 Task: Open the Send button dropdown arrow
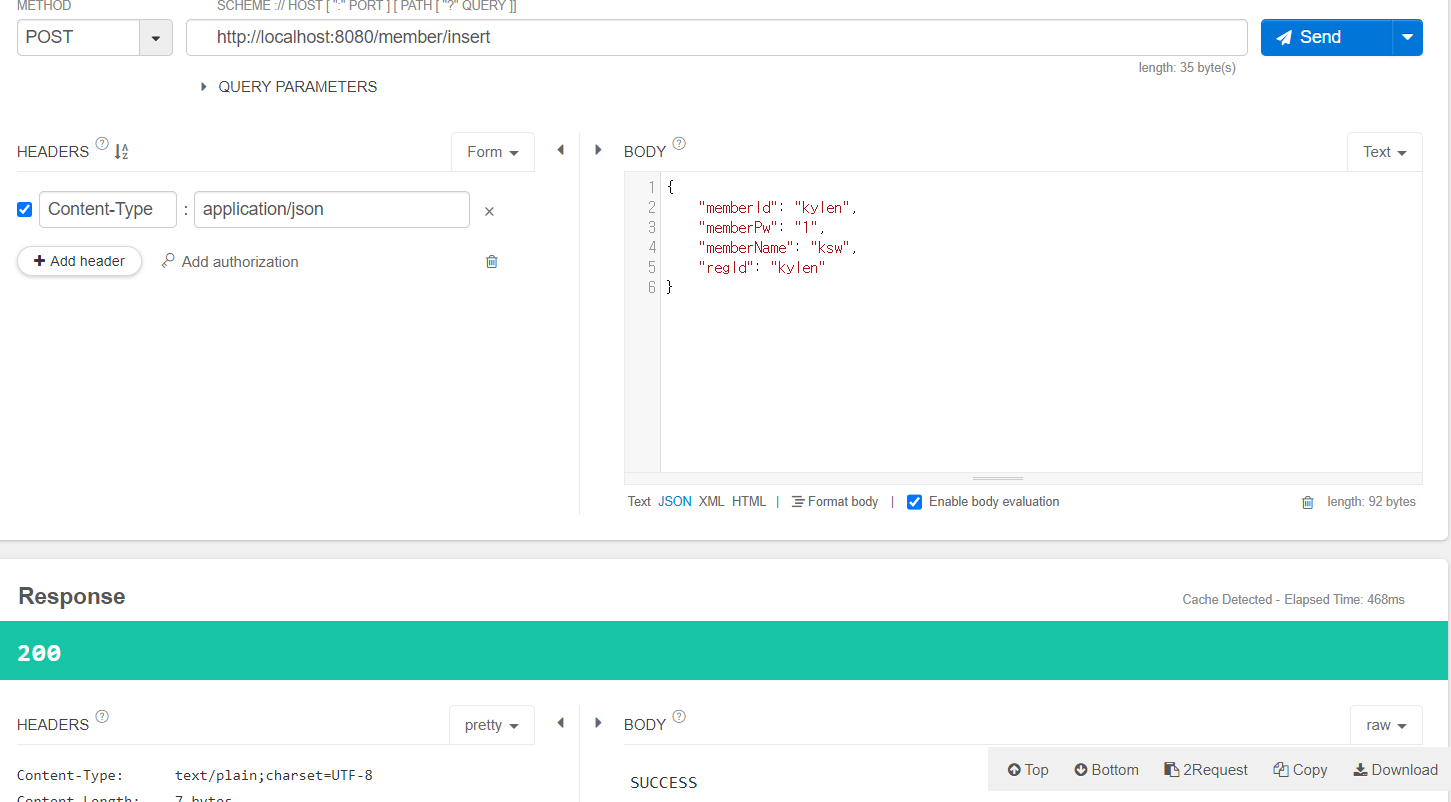pyautogui.click(x=1407, y=37)
